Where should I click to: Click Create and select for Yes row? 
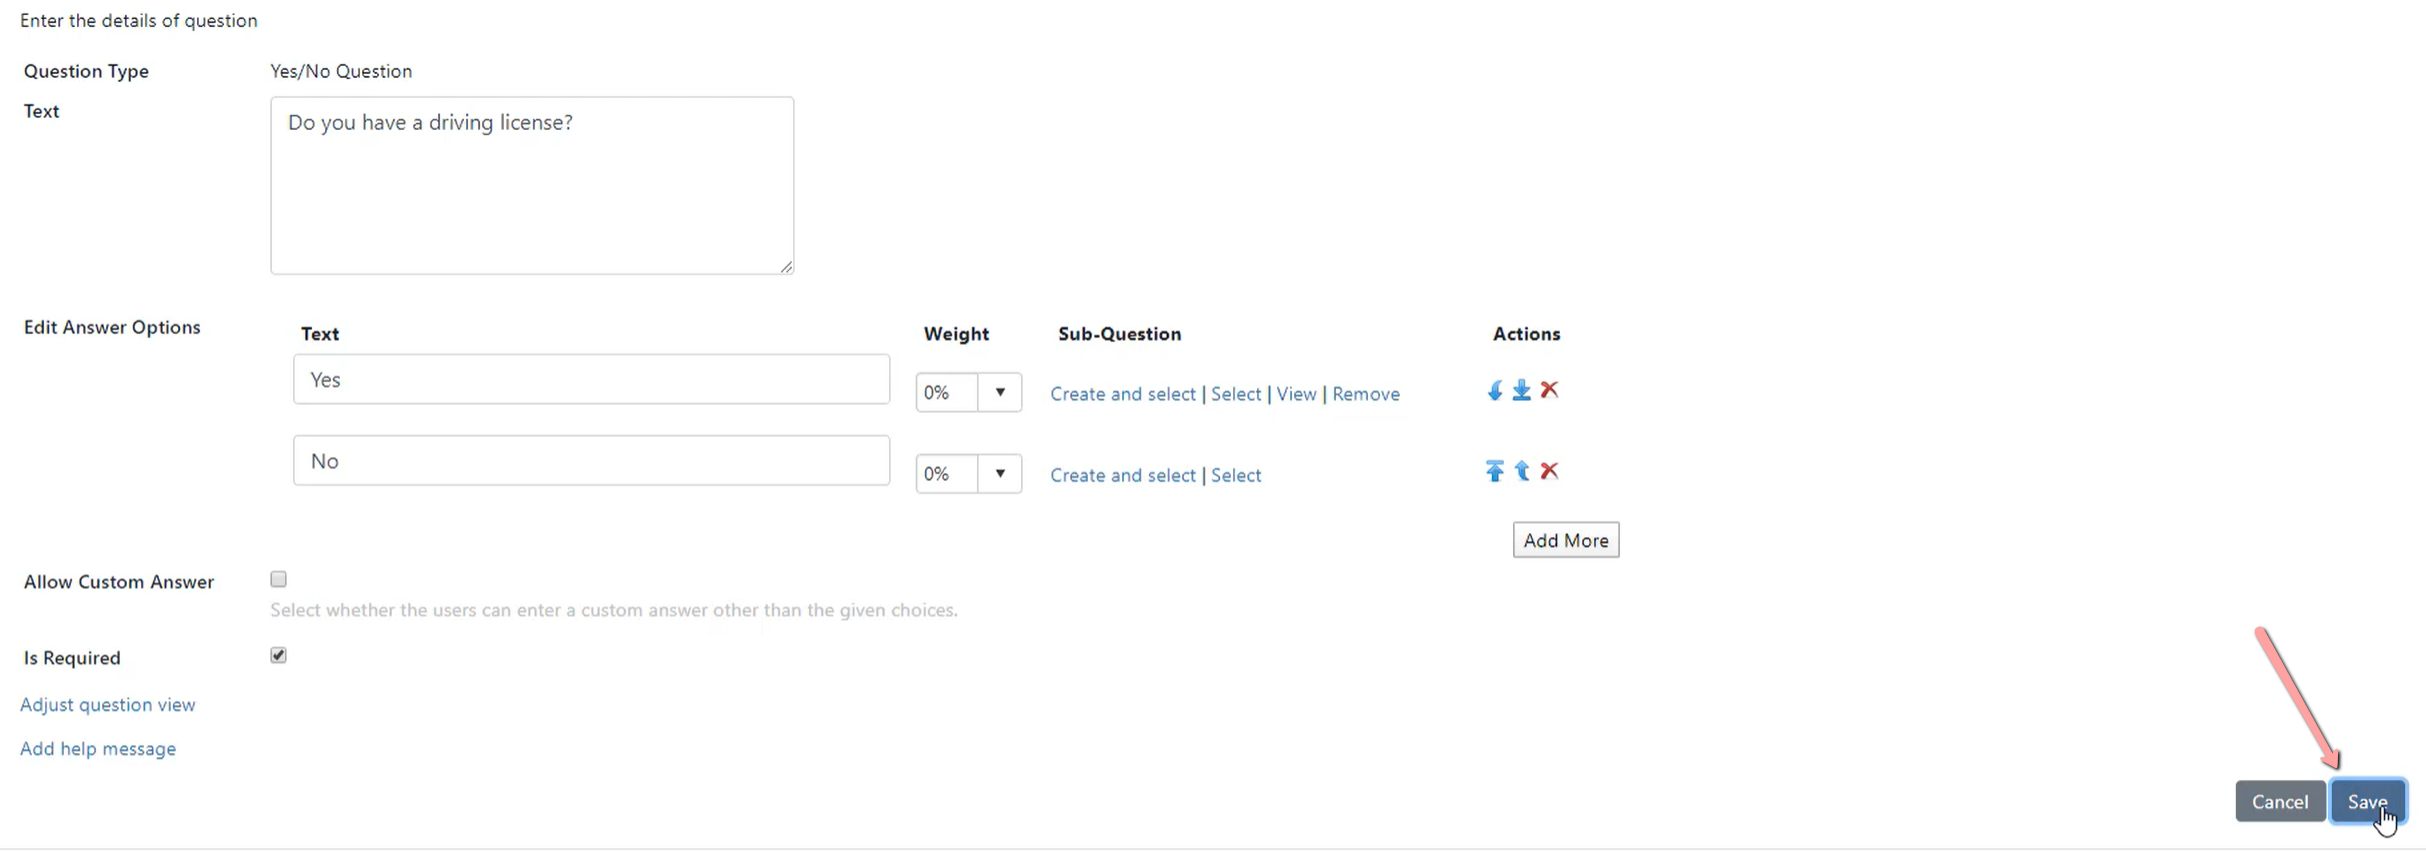(x=1122, y=394)
